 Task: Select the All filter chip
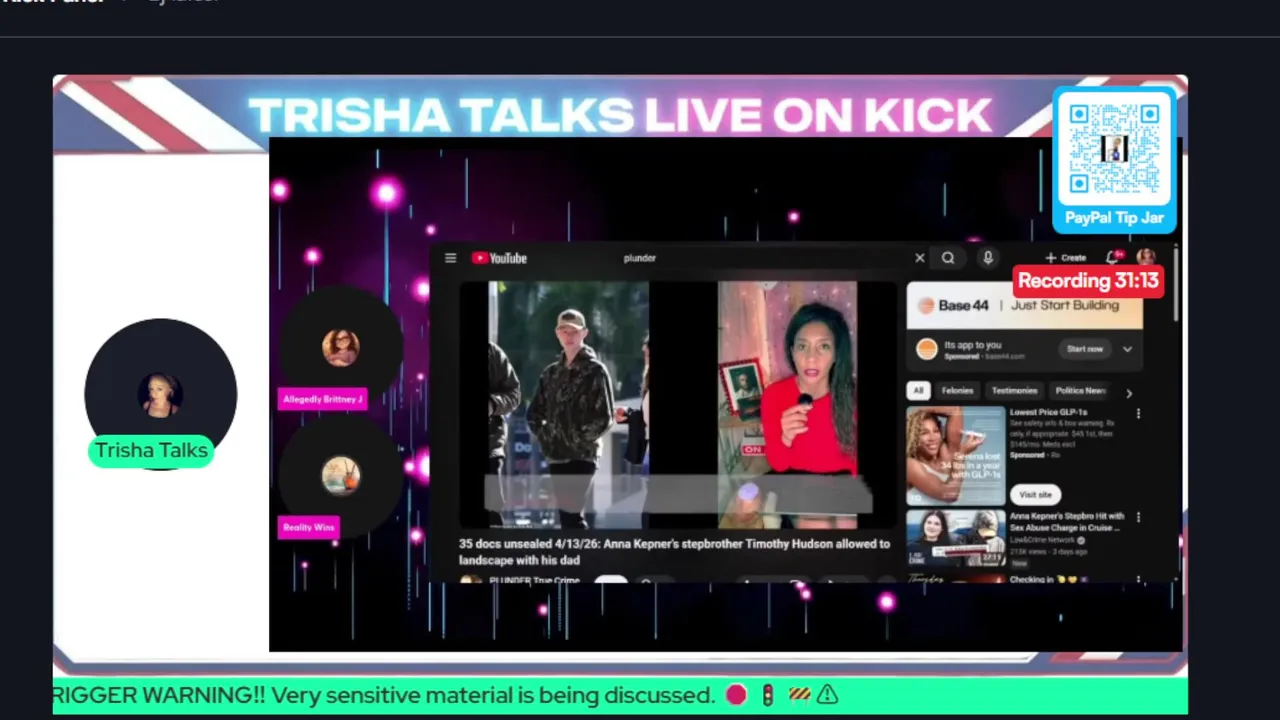(x=918, y=391)
